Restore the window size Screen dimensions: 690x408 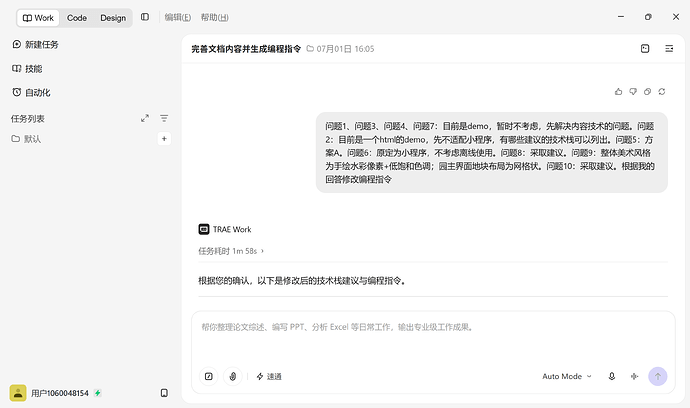[648, 17]
